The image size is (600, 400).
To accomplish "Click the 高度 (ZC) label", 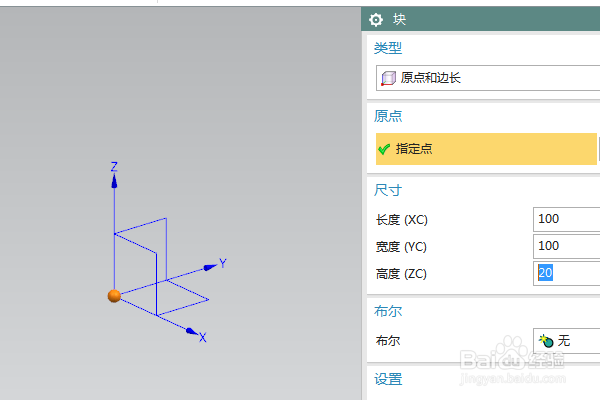I will (x=401, y=274).
